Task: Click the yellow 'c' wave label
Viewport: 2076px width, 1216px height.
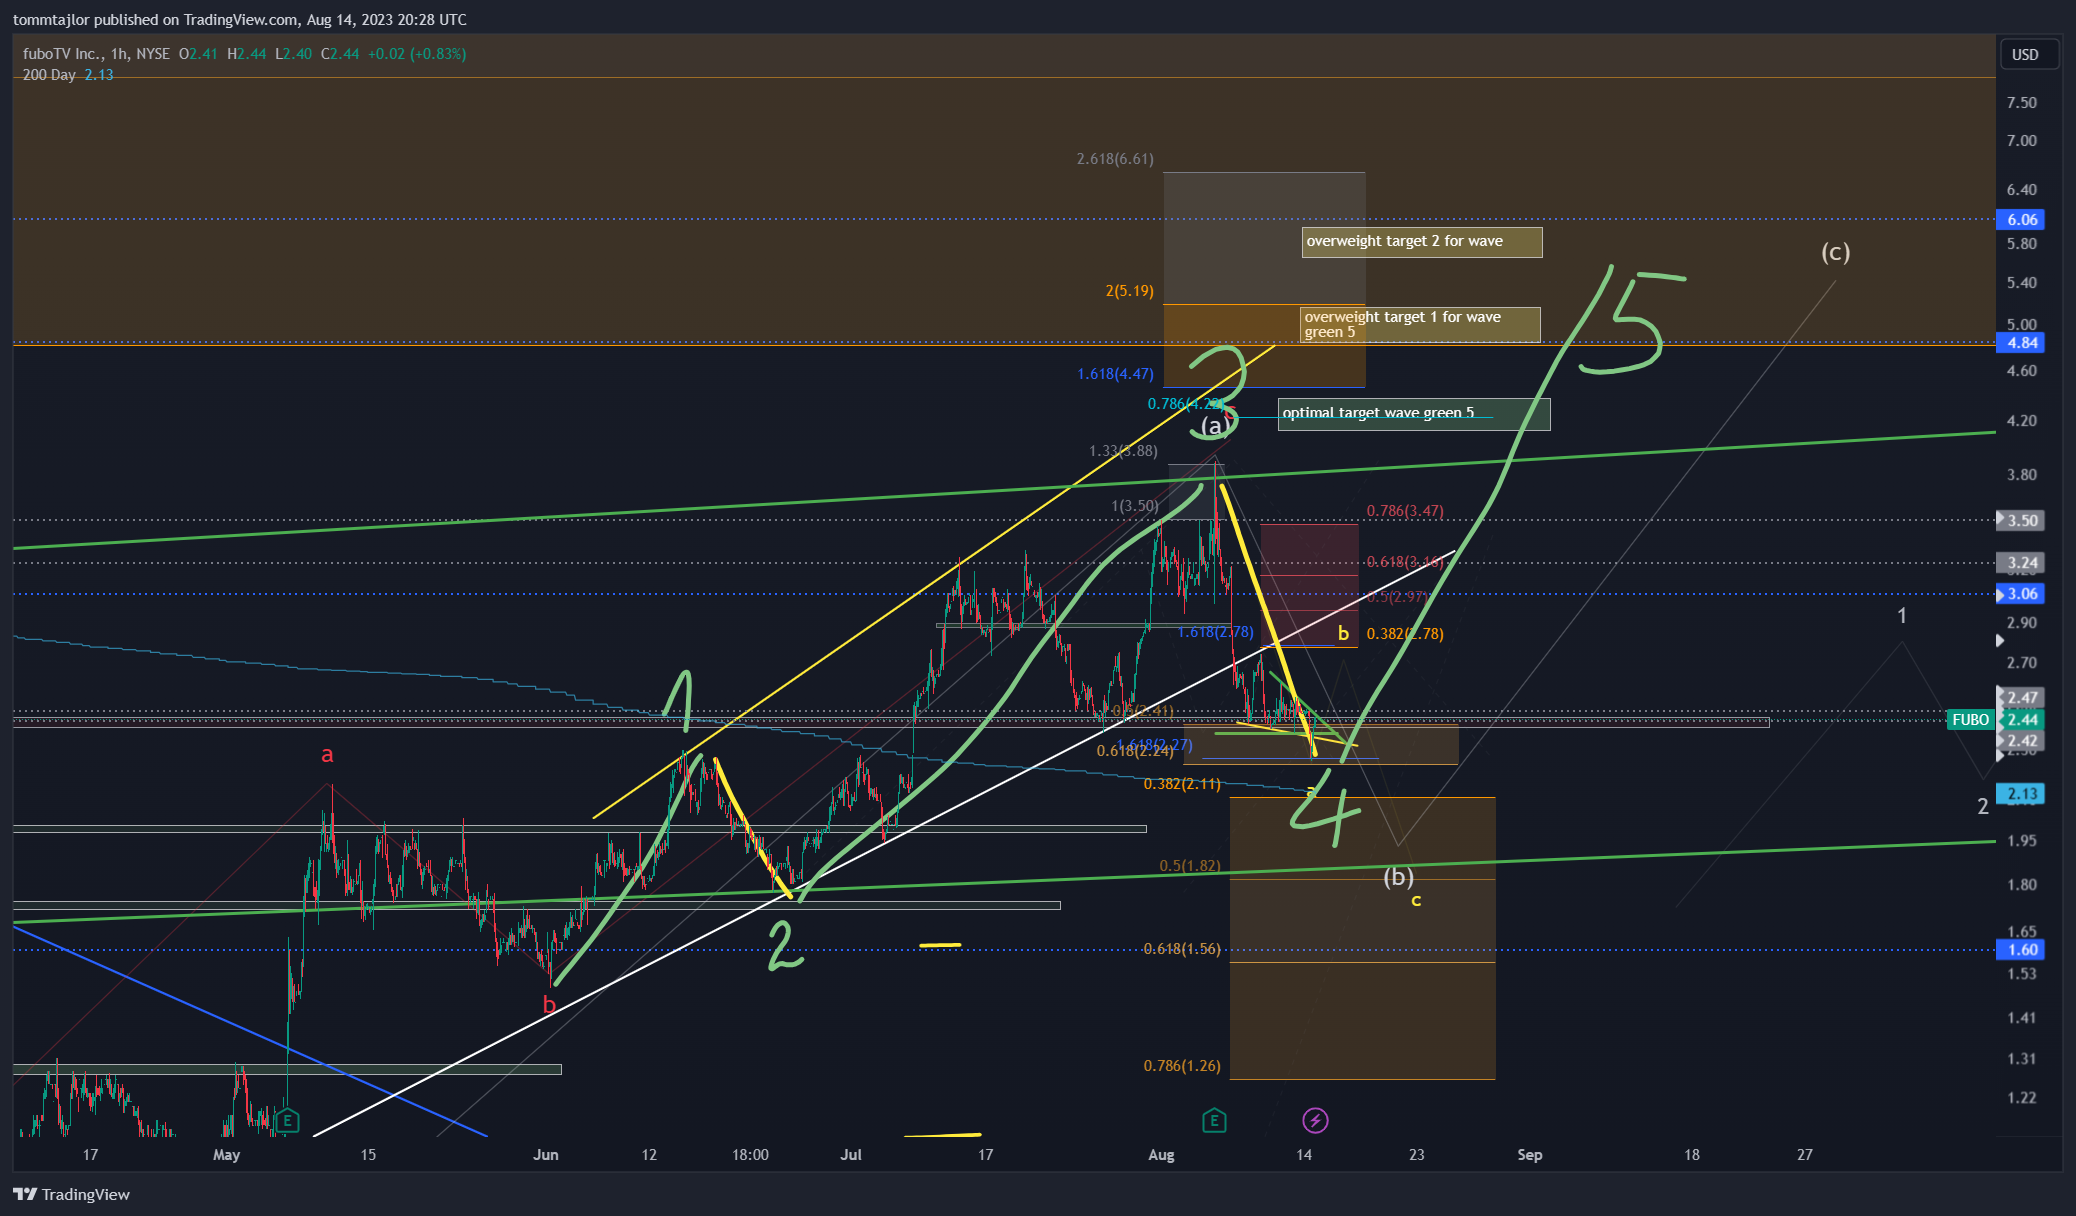Action: pyautogui.click(x=1416, y=901)
